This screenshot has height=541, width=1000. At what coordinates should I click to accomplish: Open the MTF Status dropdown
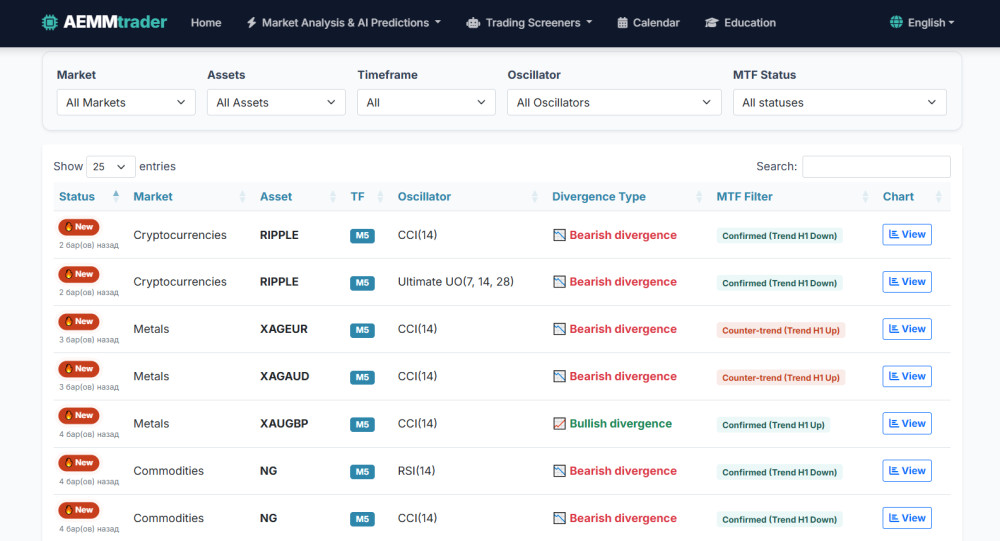pos(839,103)
